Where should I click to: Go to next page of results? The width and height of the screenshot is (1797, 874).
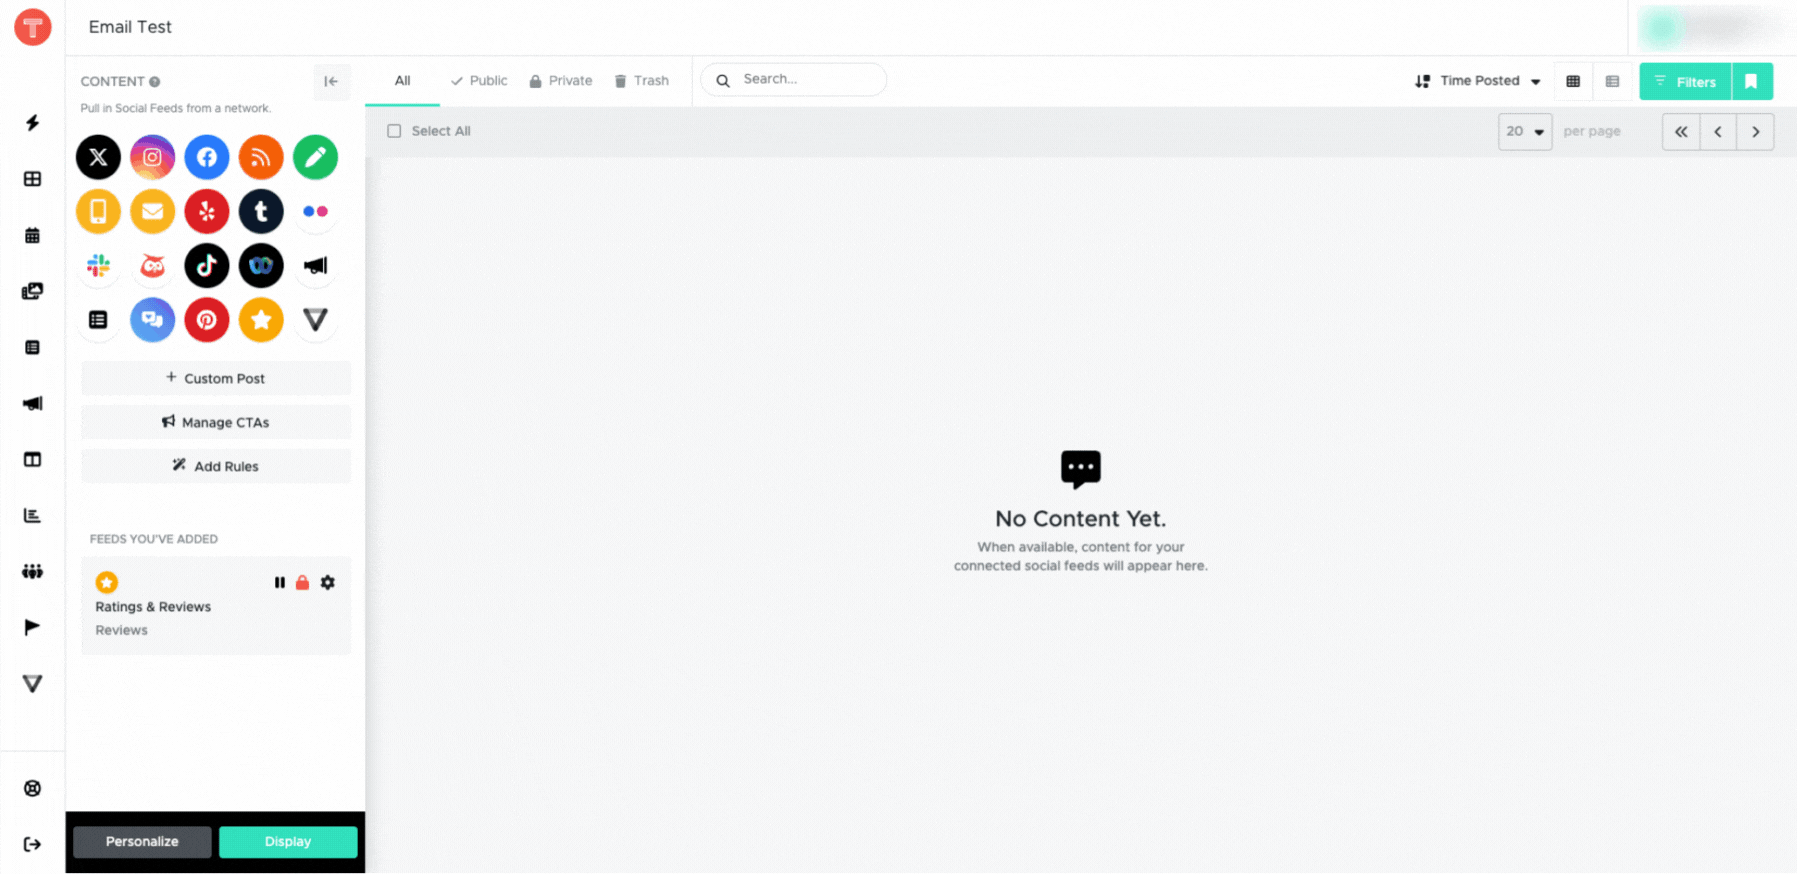pos(1755,131)
